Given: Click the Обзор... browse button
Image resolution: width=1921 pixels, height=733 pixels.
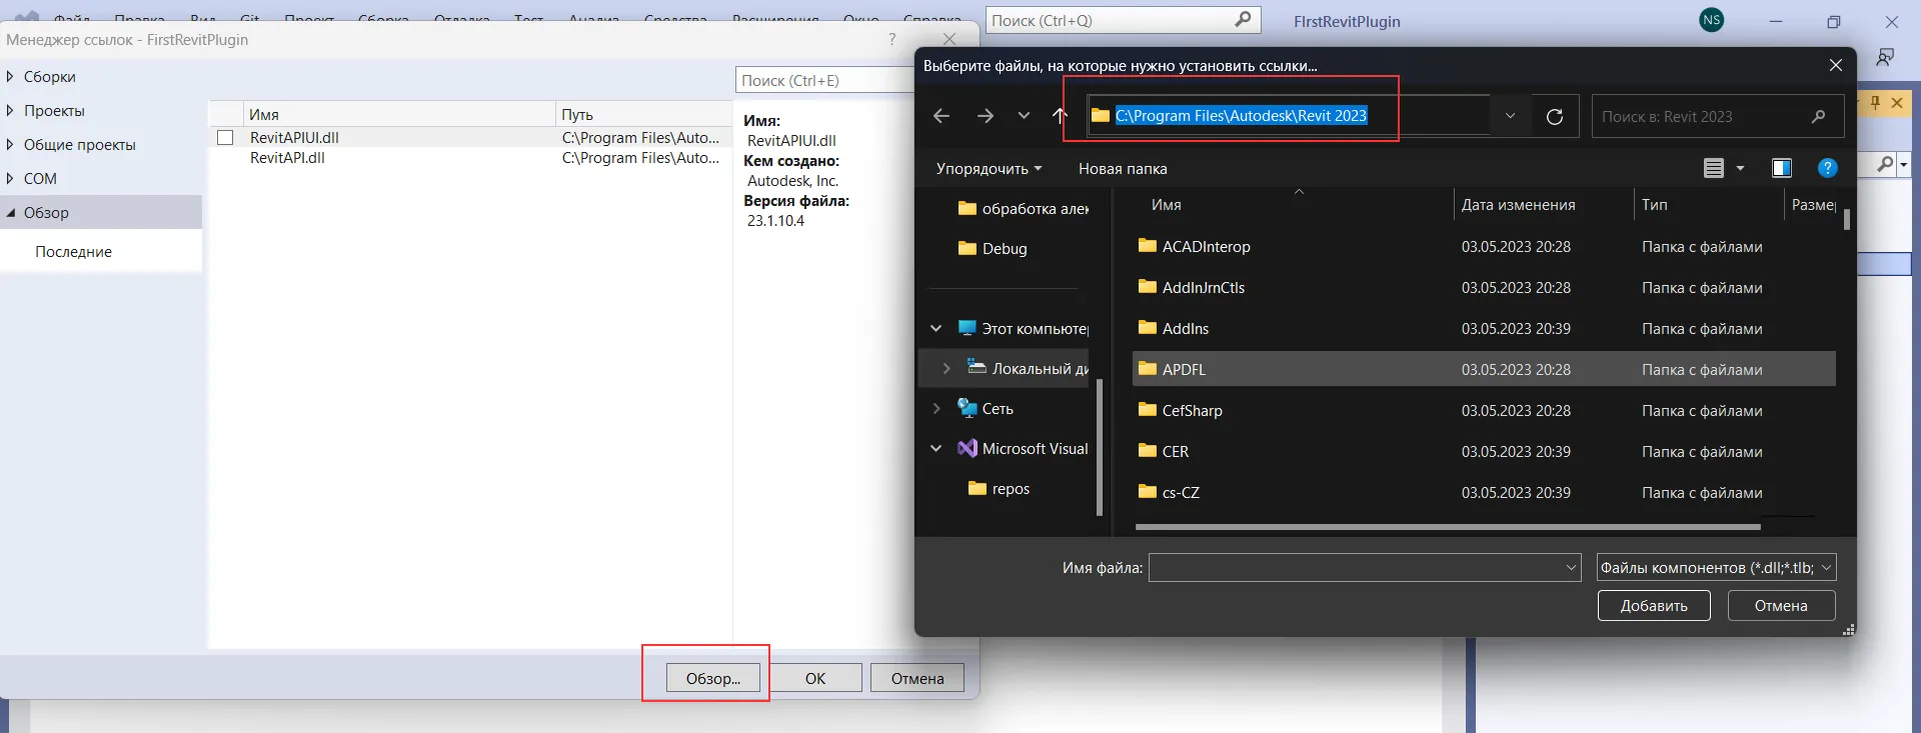Looking at the screenshot, I should pyautogui.click(x=713, y=678).
